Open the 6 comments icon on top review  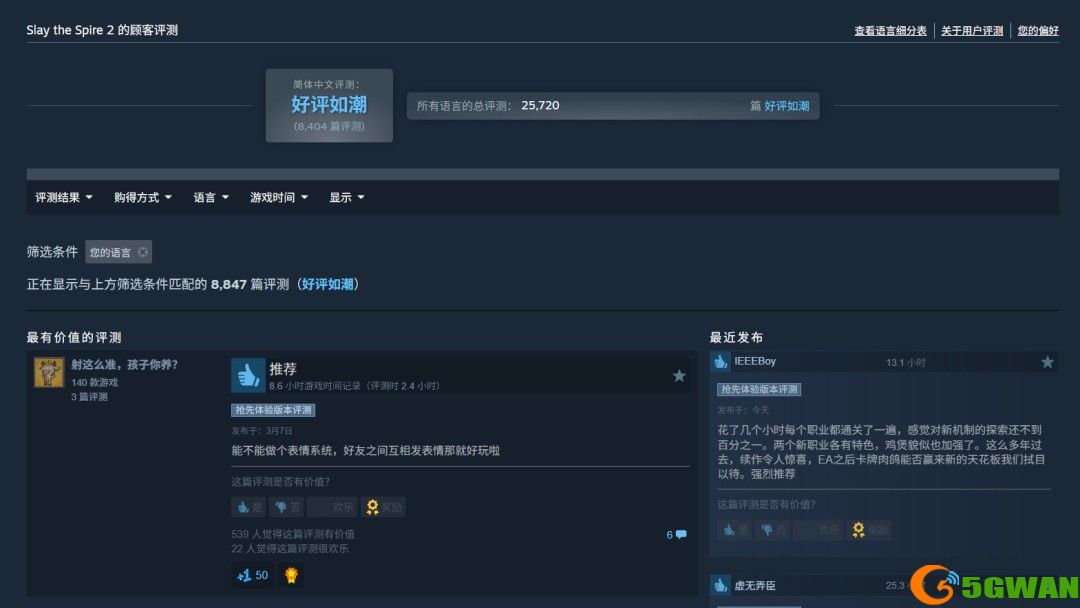[x=676, y=534]
